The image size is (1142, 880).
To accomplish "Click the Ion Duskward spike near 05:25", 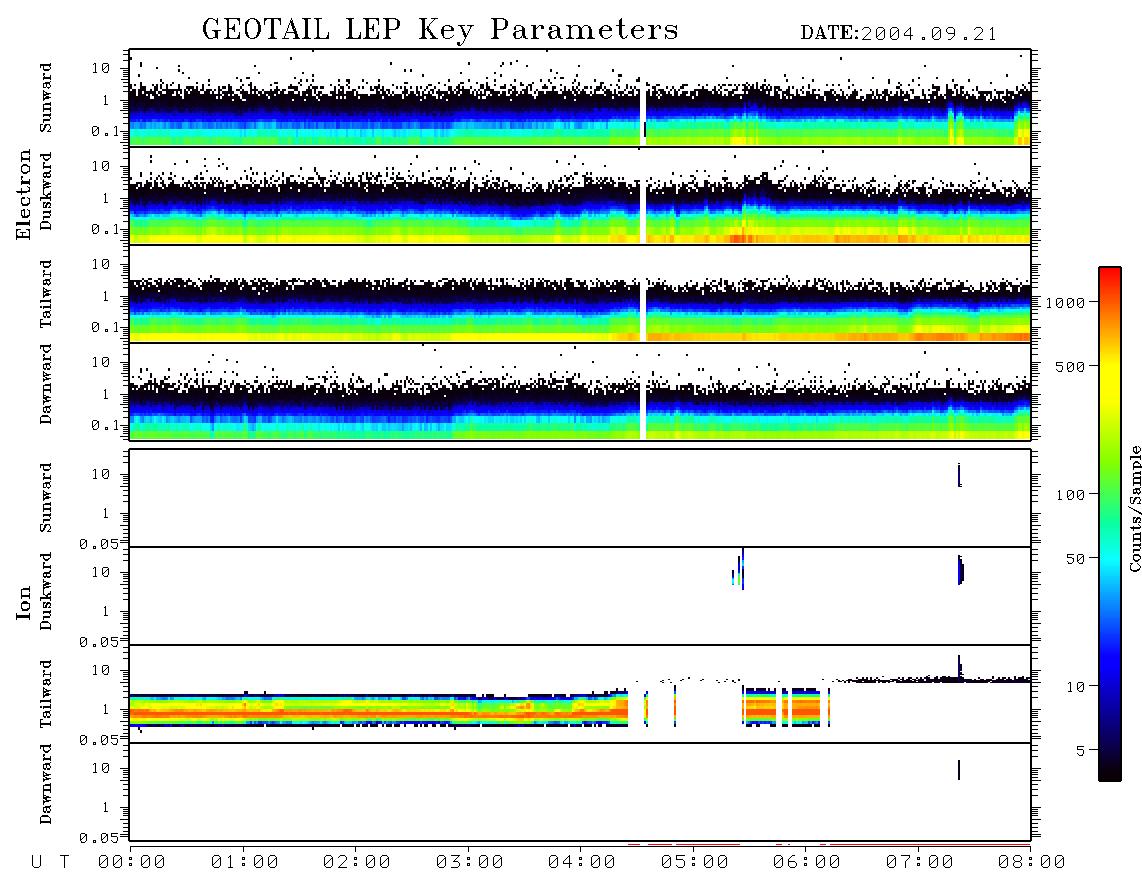I will [739, 570].
